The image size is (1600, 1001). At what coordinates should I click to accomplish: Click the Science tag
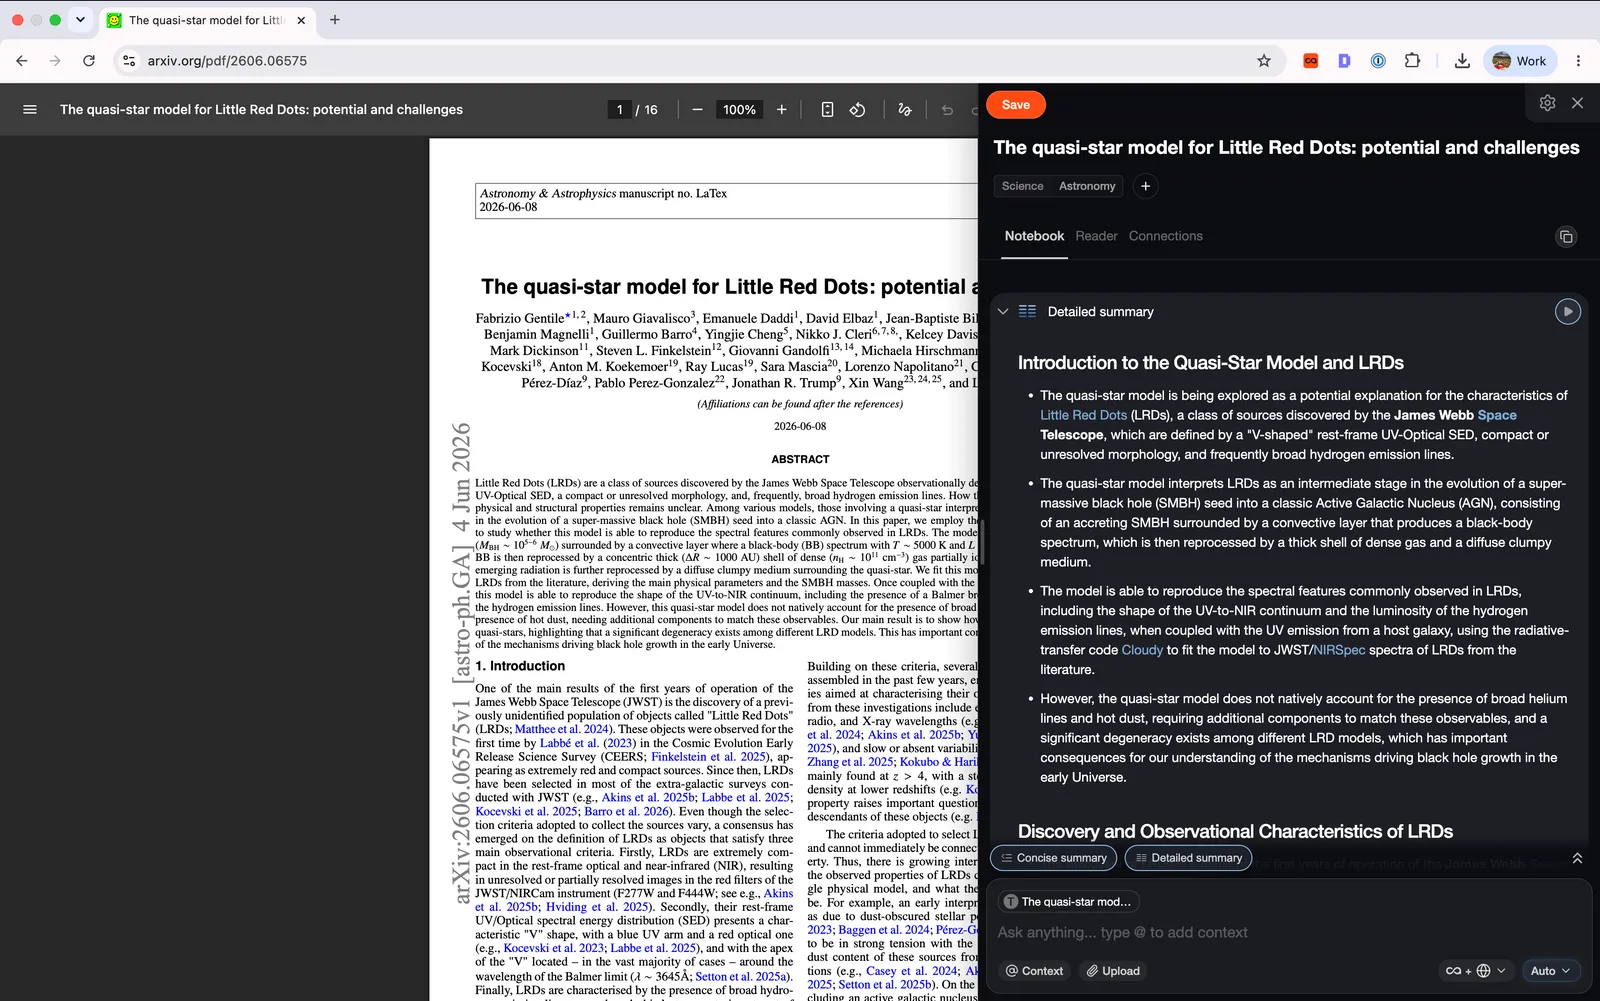point(1022,186)
